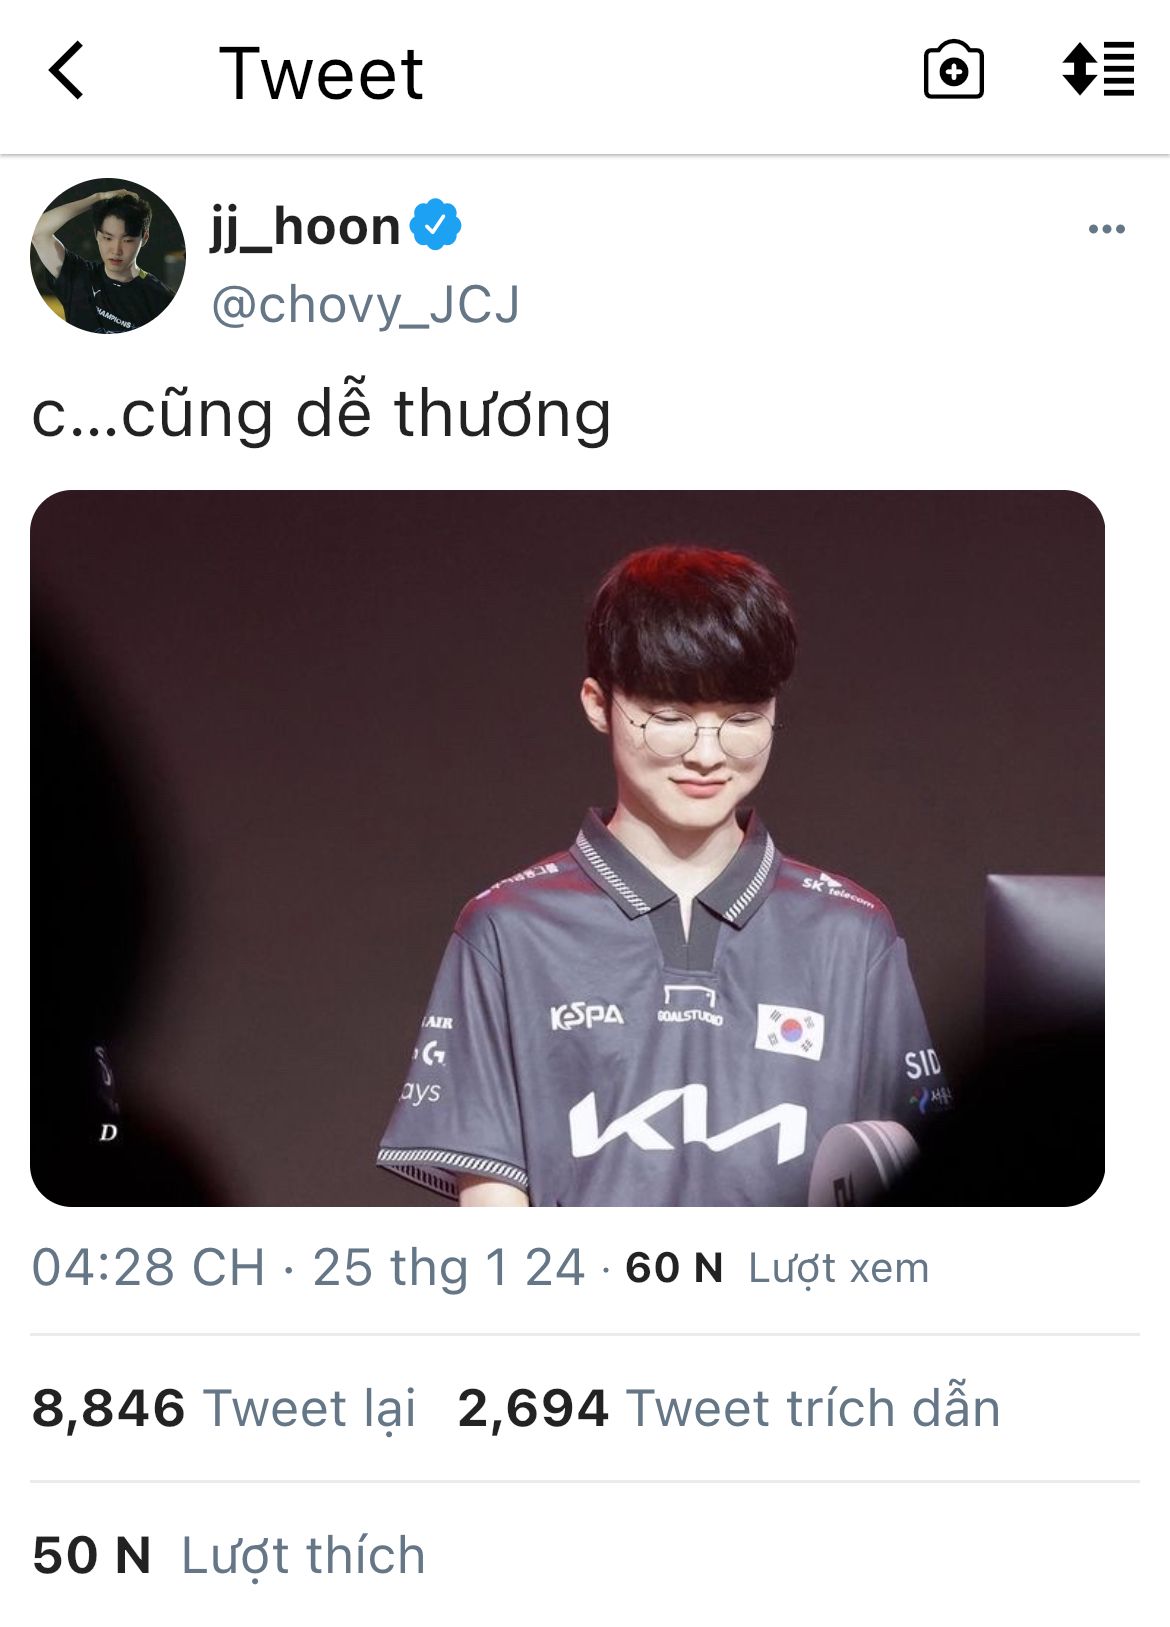
Task: View the 50 N Lượt thích list
Action: [x=229, y=1556]
